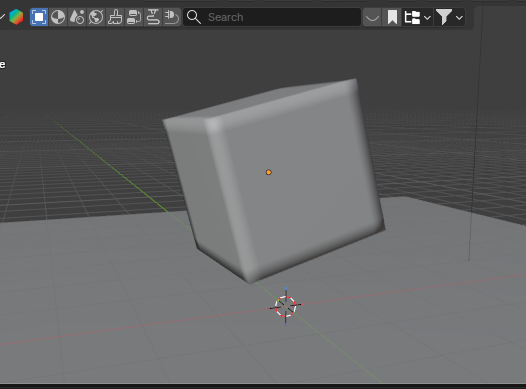The width and height of the screenshot is (526, 389).
Task: Switch to the half-shaded sphere material type
Action: point(58,17)
